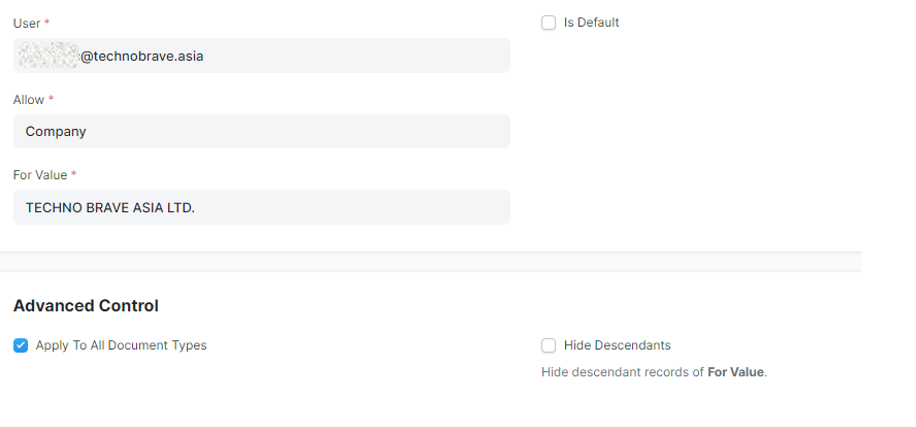Viewport: 916px width, 427px height.
Task: Click the red asterisk beside User
Action: click(47, 23)
